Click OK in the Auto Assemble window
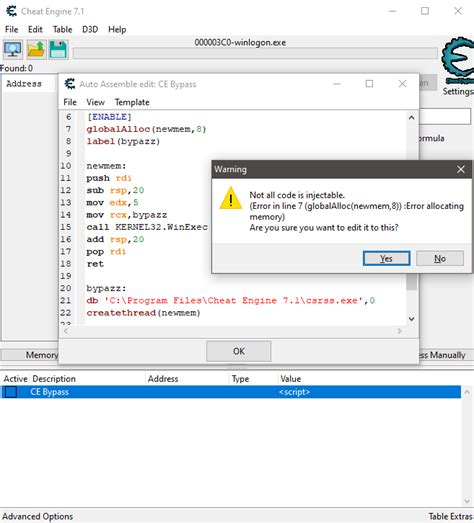The image size is (474, 523). click(239, 351)
